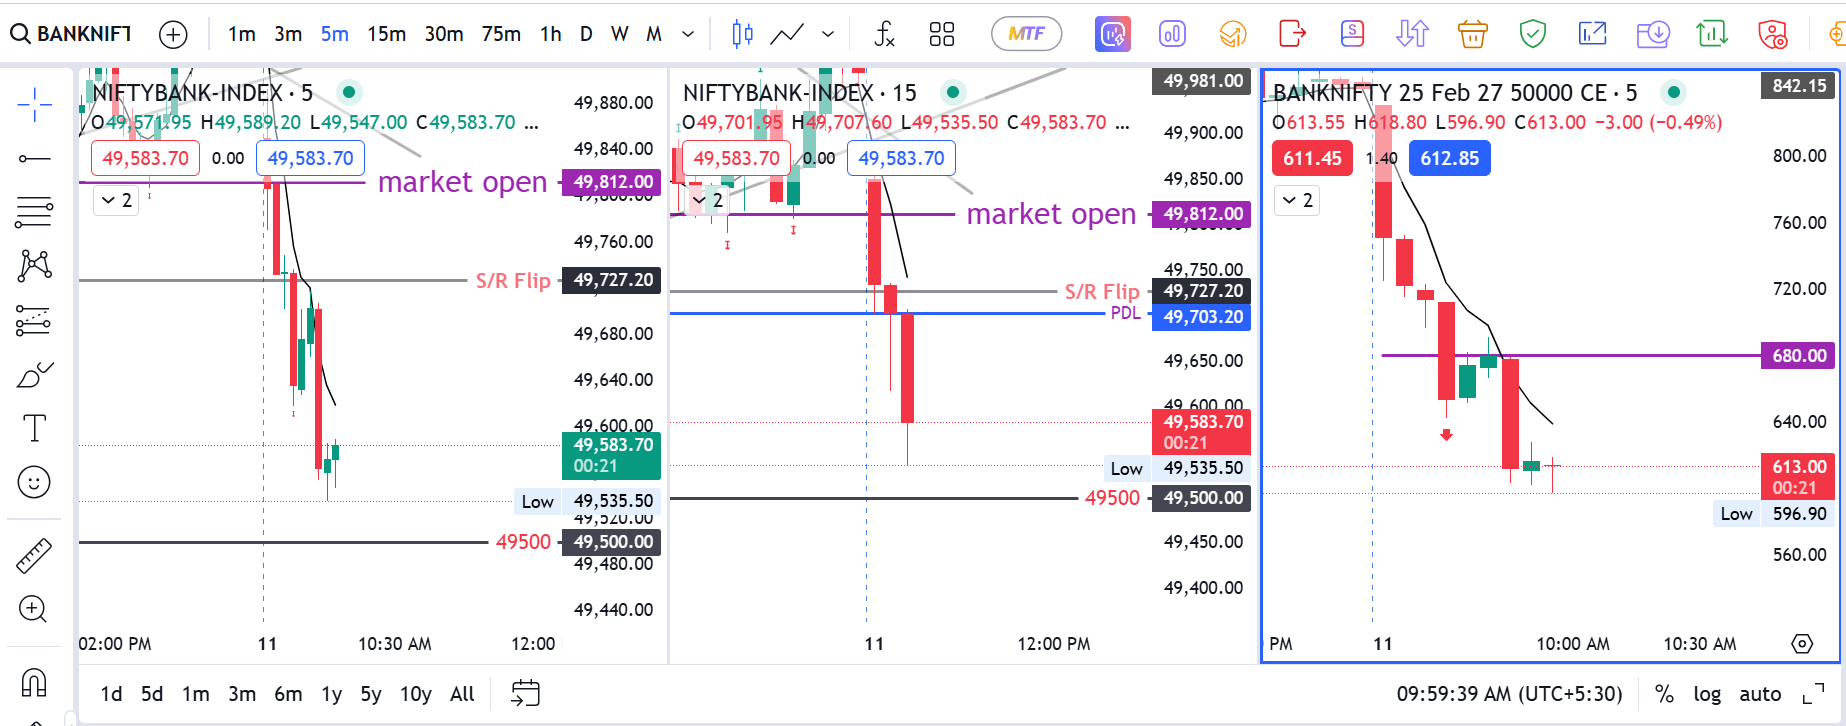Click the red shield settings icon

click(1773, 34)
